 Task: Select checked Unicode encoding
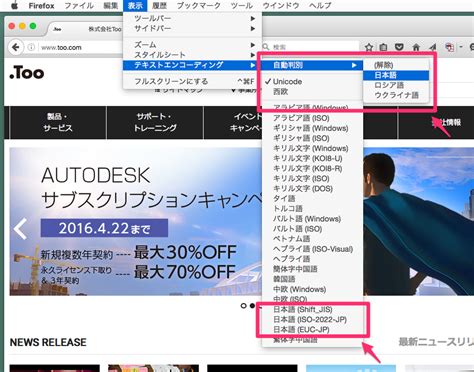312,82
